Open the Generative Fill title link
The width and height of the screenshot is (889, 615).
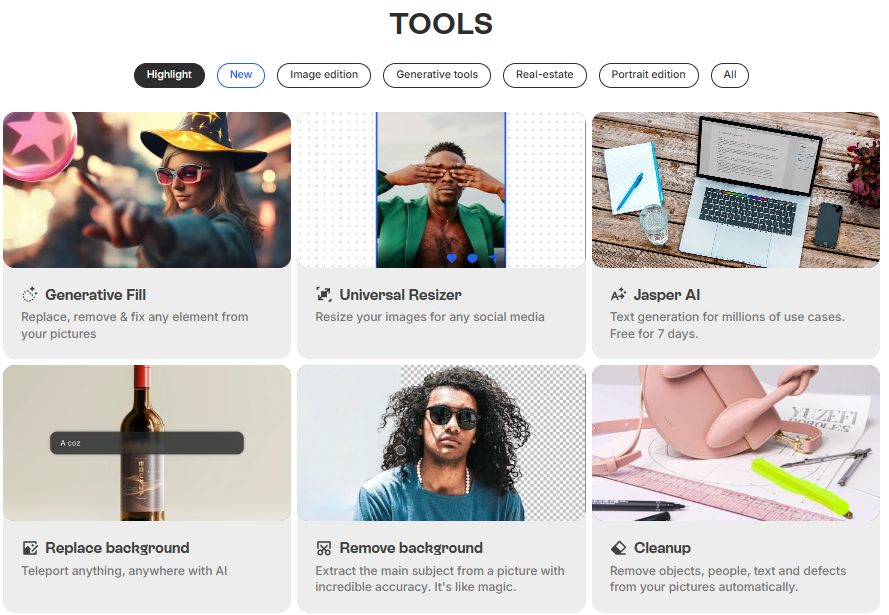[95, 295]
